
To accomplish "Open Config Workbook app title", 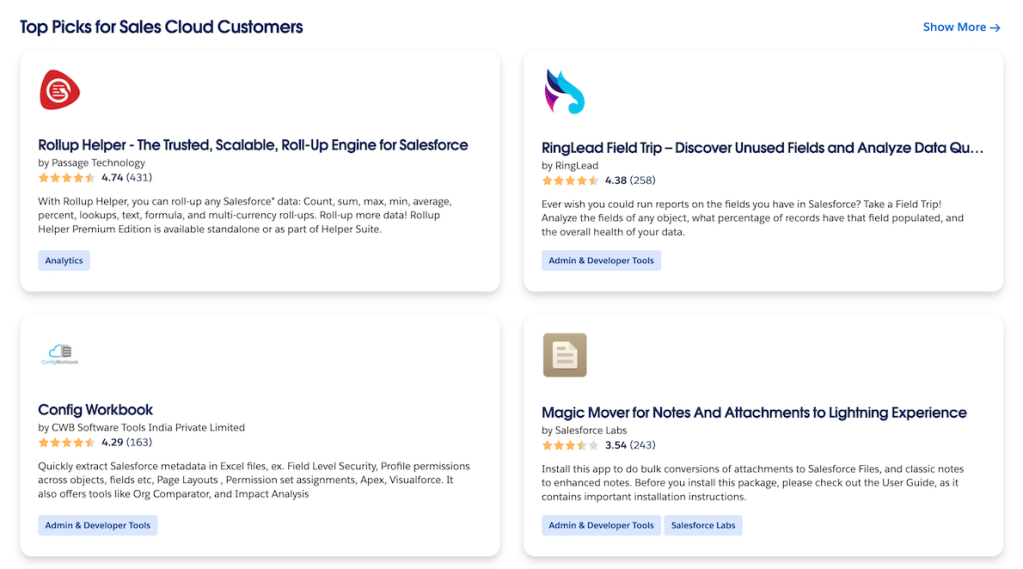I will coord(96,409).
